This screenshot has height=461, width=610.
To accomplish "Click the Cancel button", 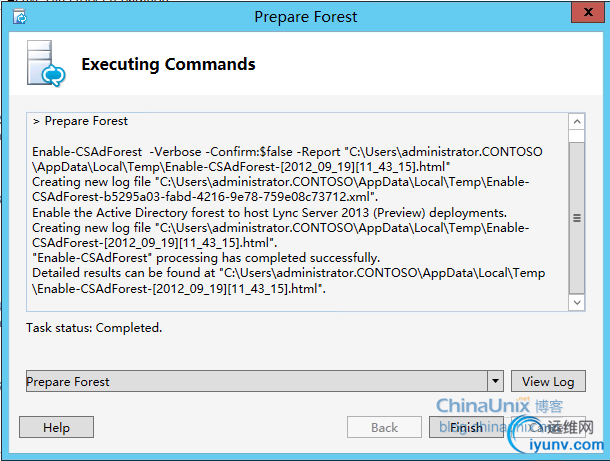I will point(548,427).
